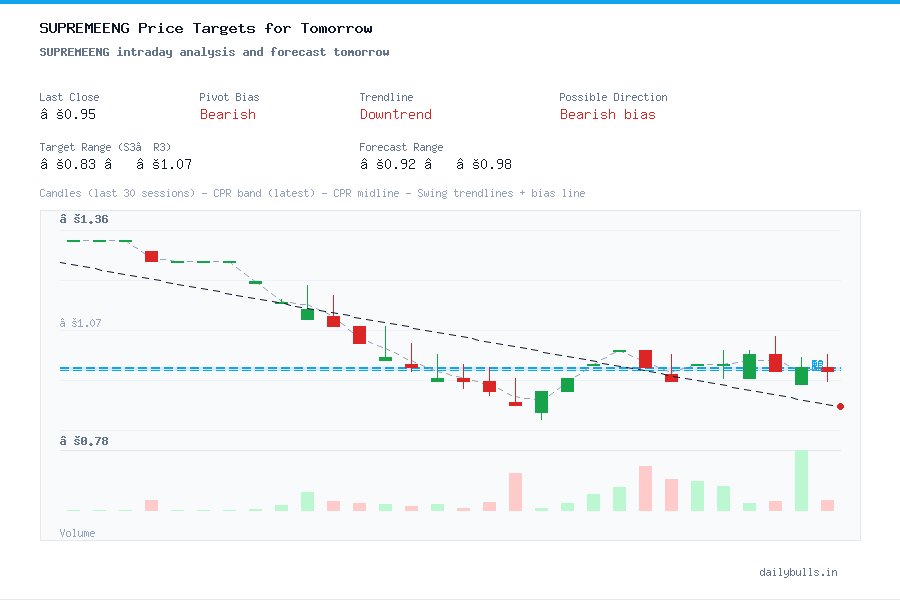Image resolution: width=900 pixels, height=600 pixels.
Task: Select the rightmost red candle
Action: 828,369
